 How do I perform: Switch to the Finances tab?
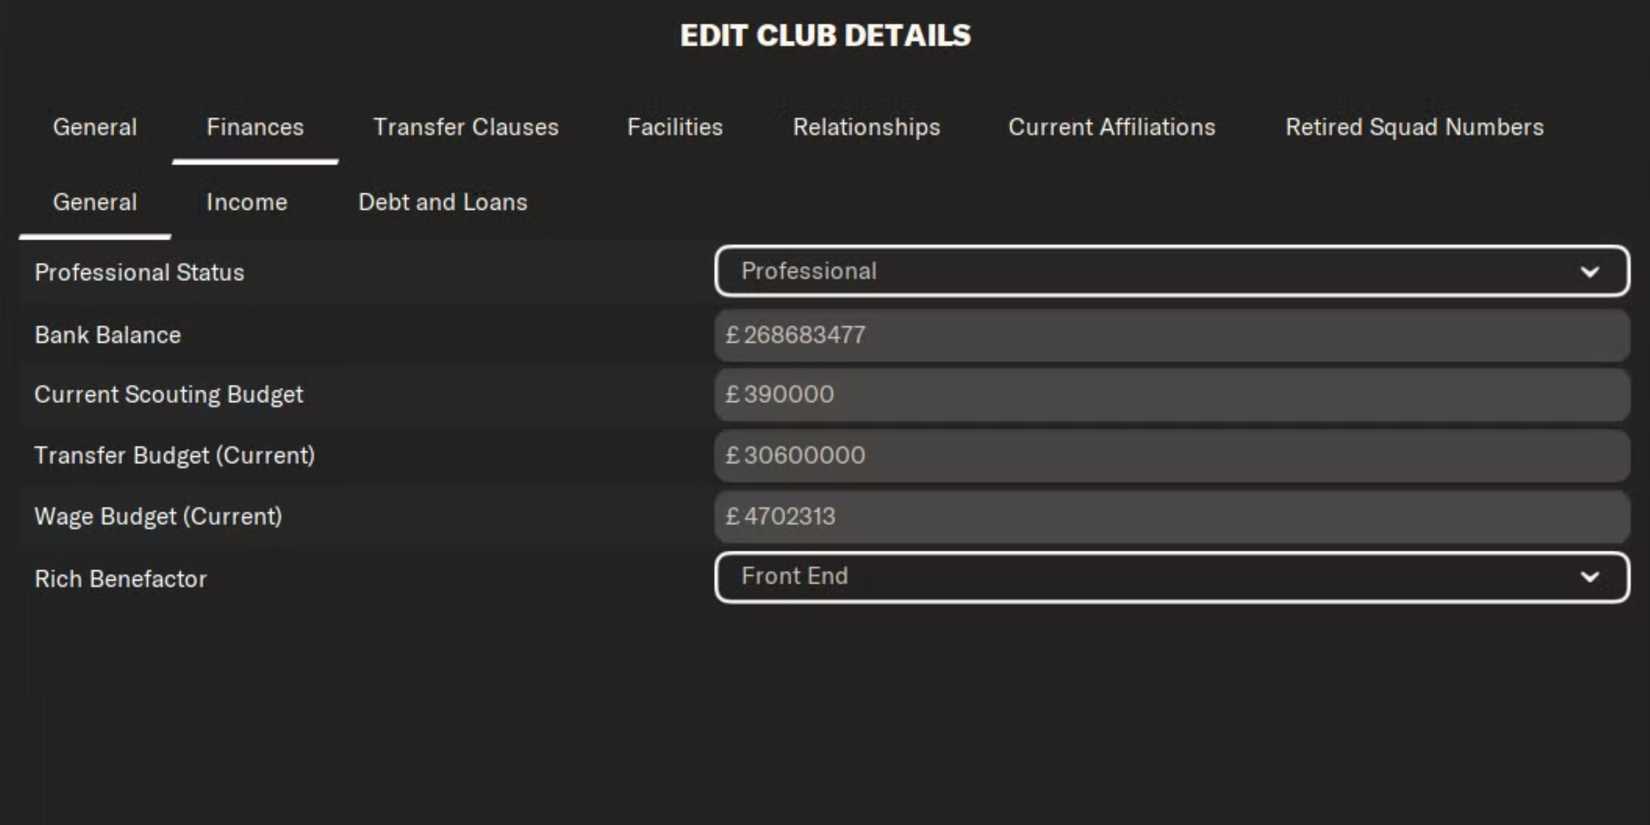pyautogui.click(x=255, y=127)
